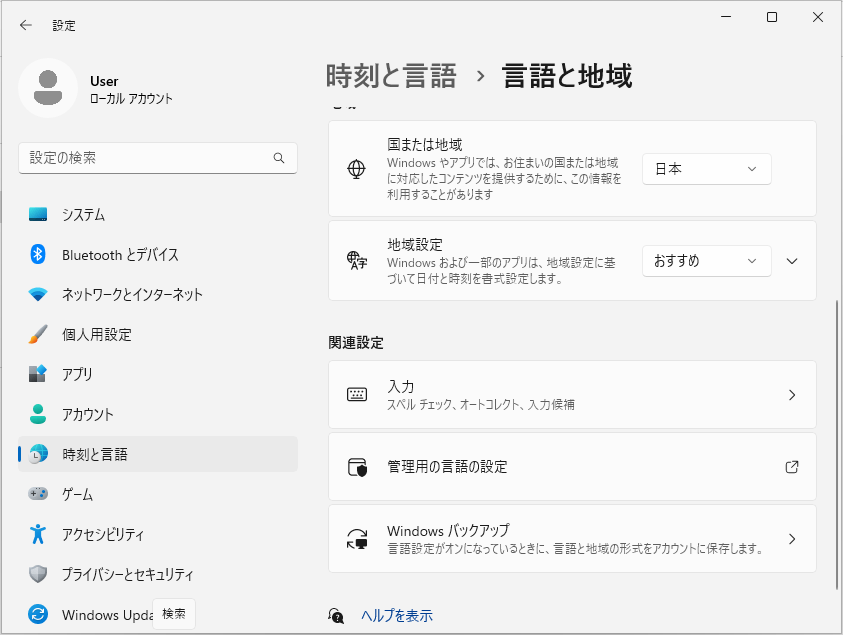The height and width of the screenshot is (635, 843).
Task: Open ゲーム settings category
Action: click(x=158, y=494)
